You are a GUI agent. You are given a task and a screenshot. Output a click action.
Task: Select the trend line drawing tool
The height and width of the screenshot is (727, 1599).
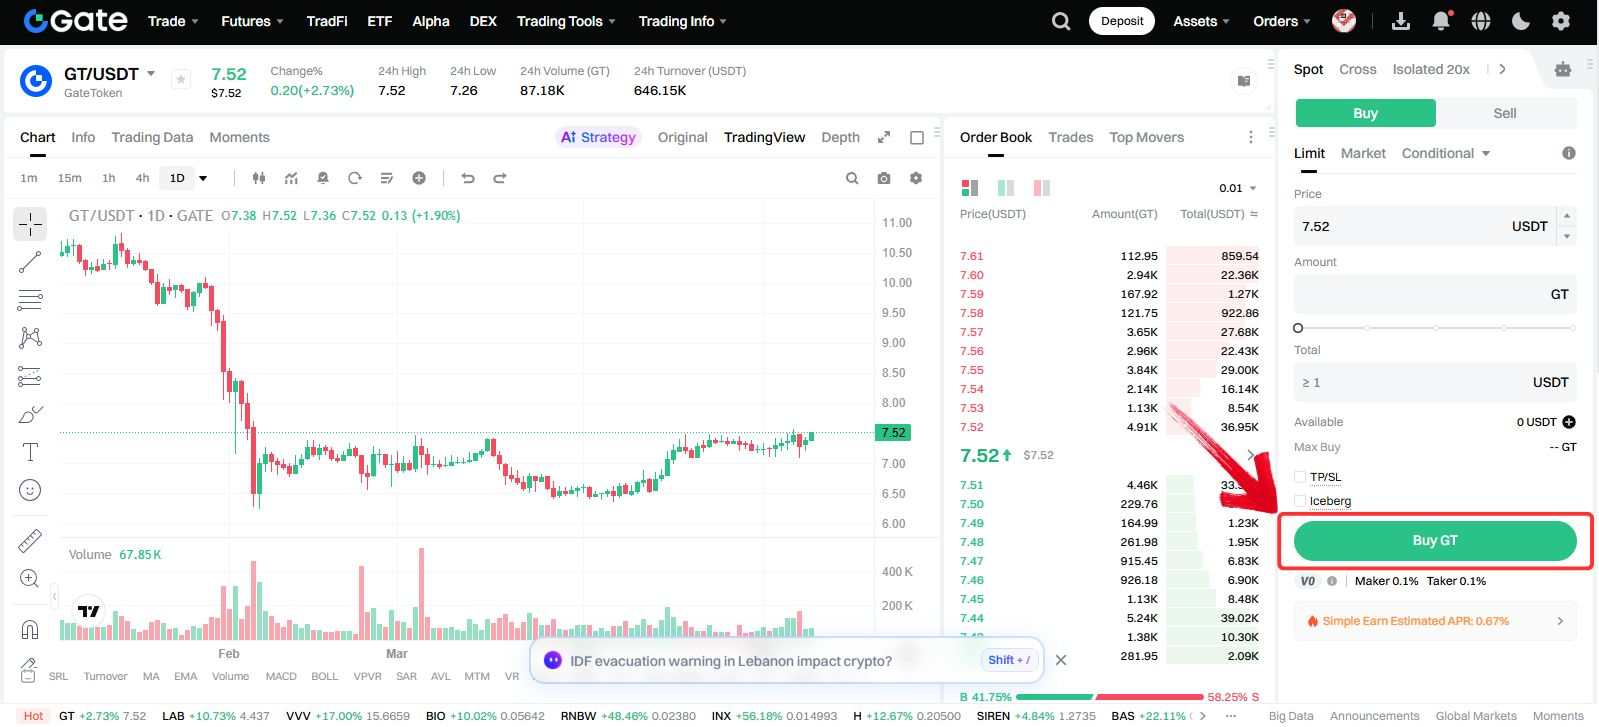tap(30, 262)
